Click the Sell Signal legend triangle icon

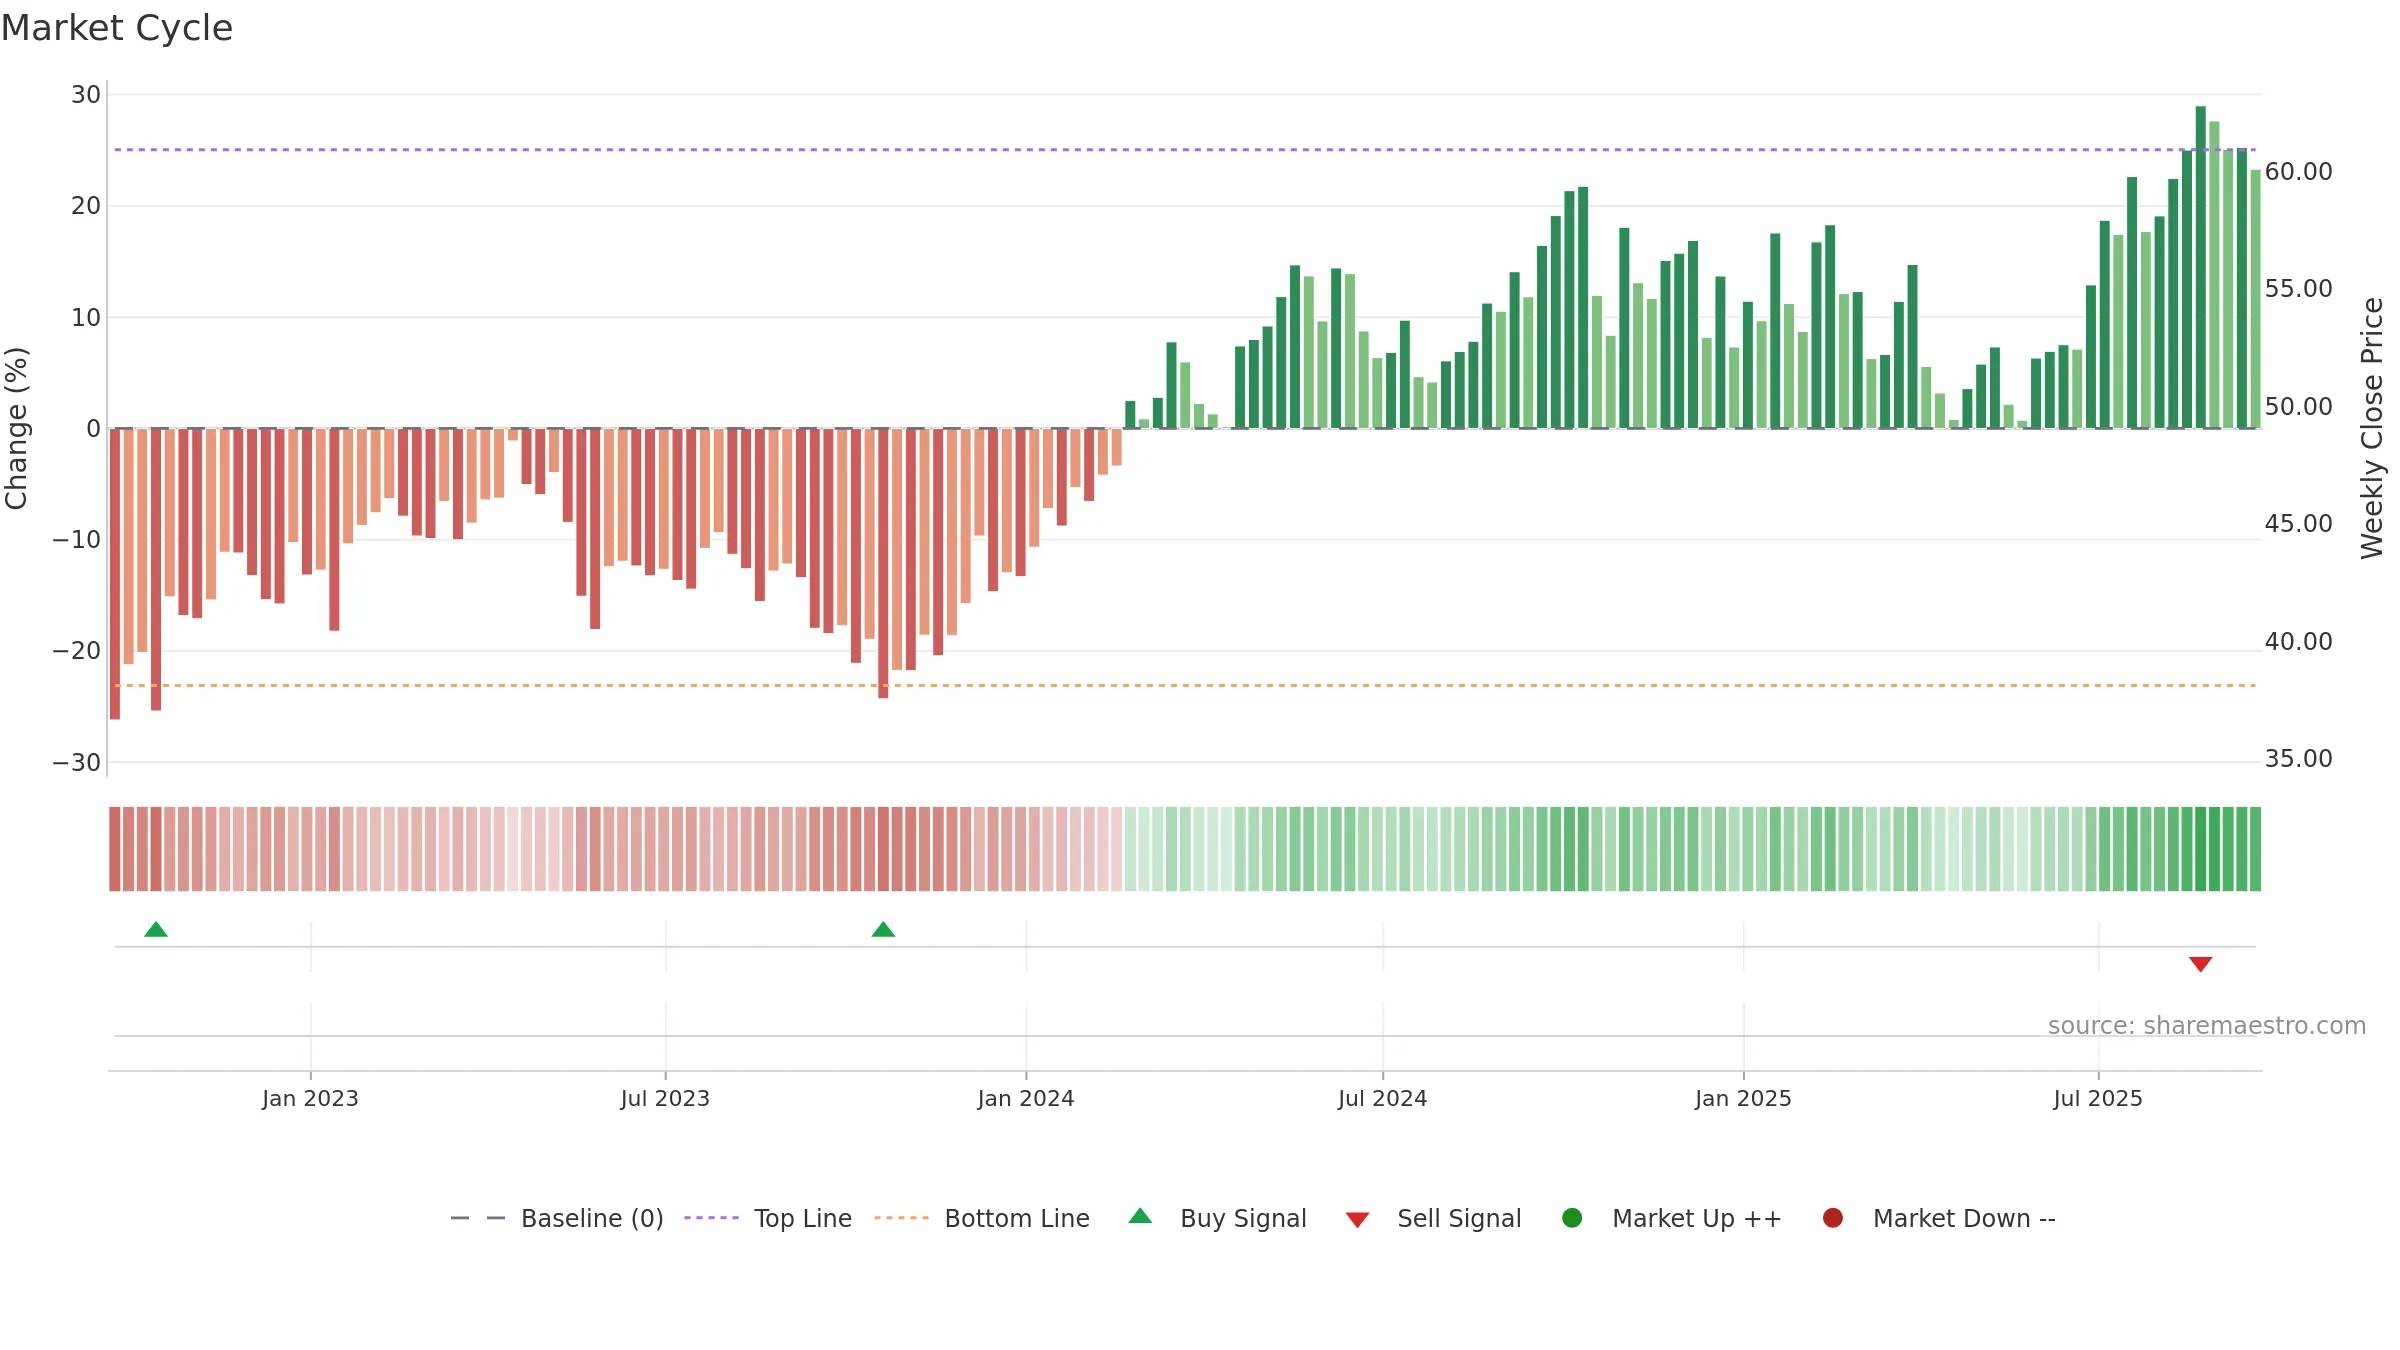[x=1357, y=1220]
